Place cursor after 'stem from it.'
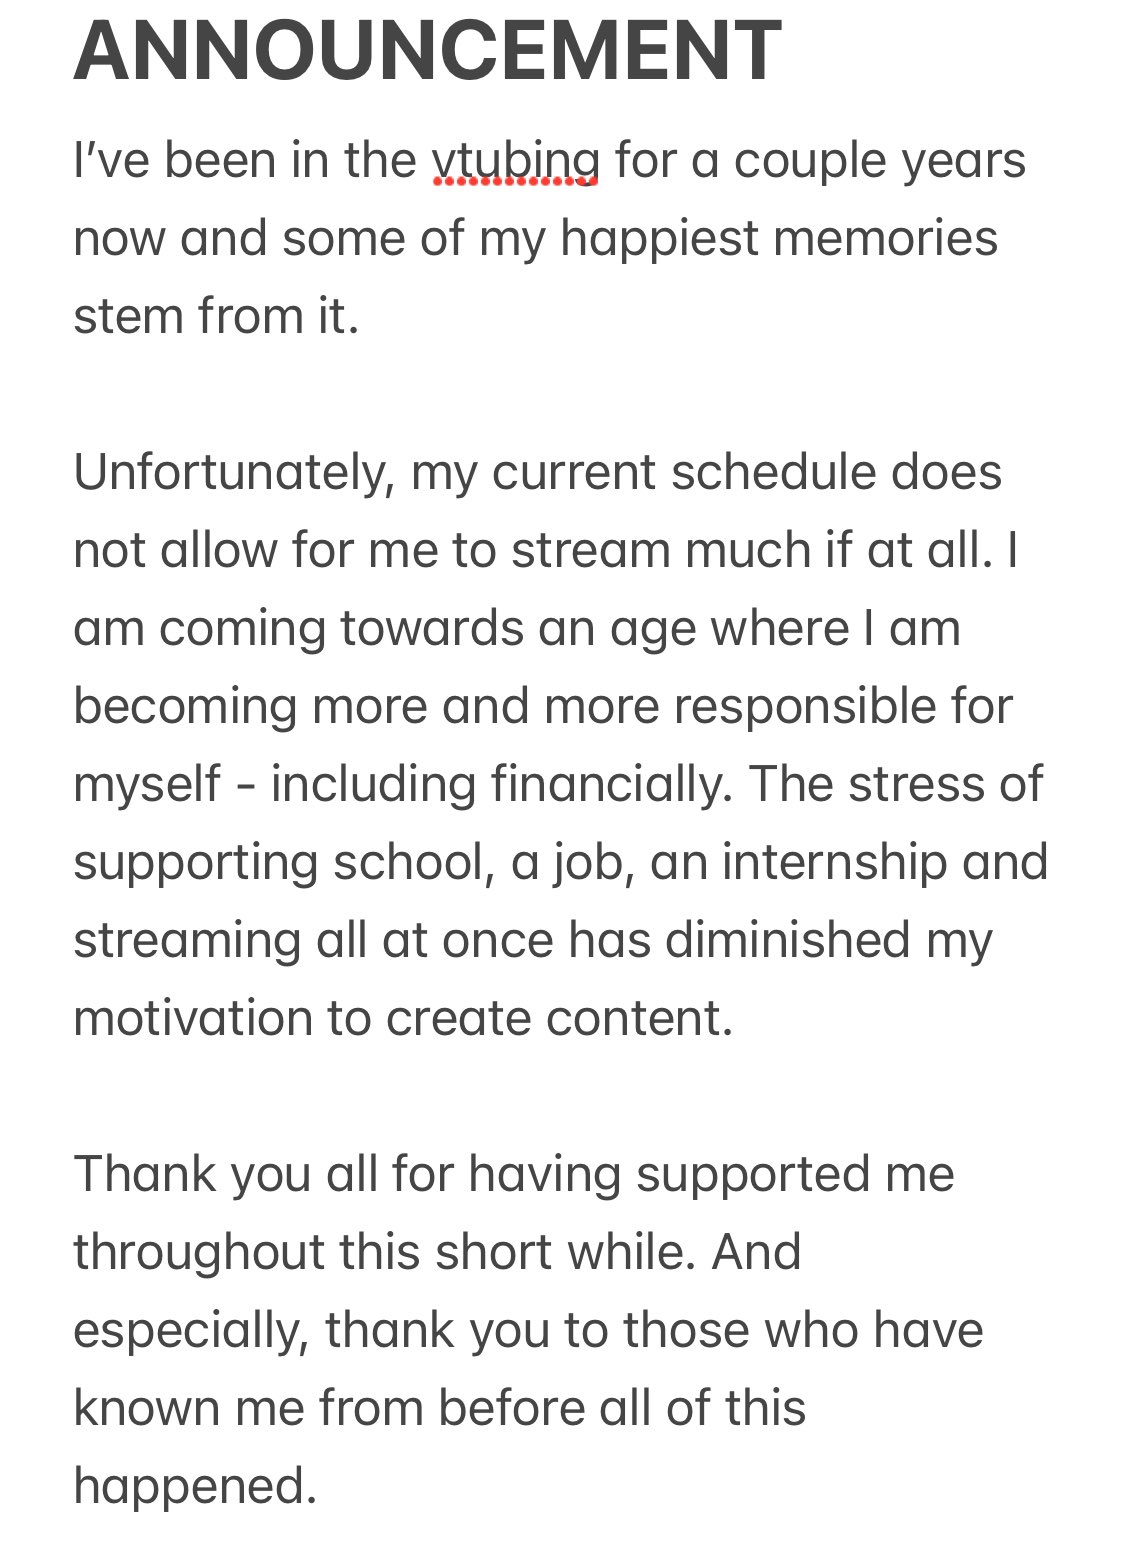Image resolution: width=1125 pixels, height=1550 pixels. (x=360, y=316)
